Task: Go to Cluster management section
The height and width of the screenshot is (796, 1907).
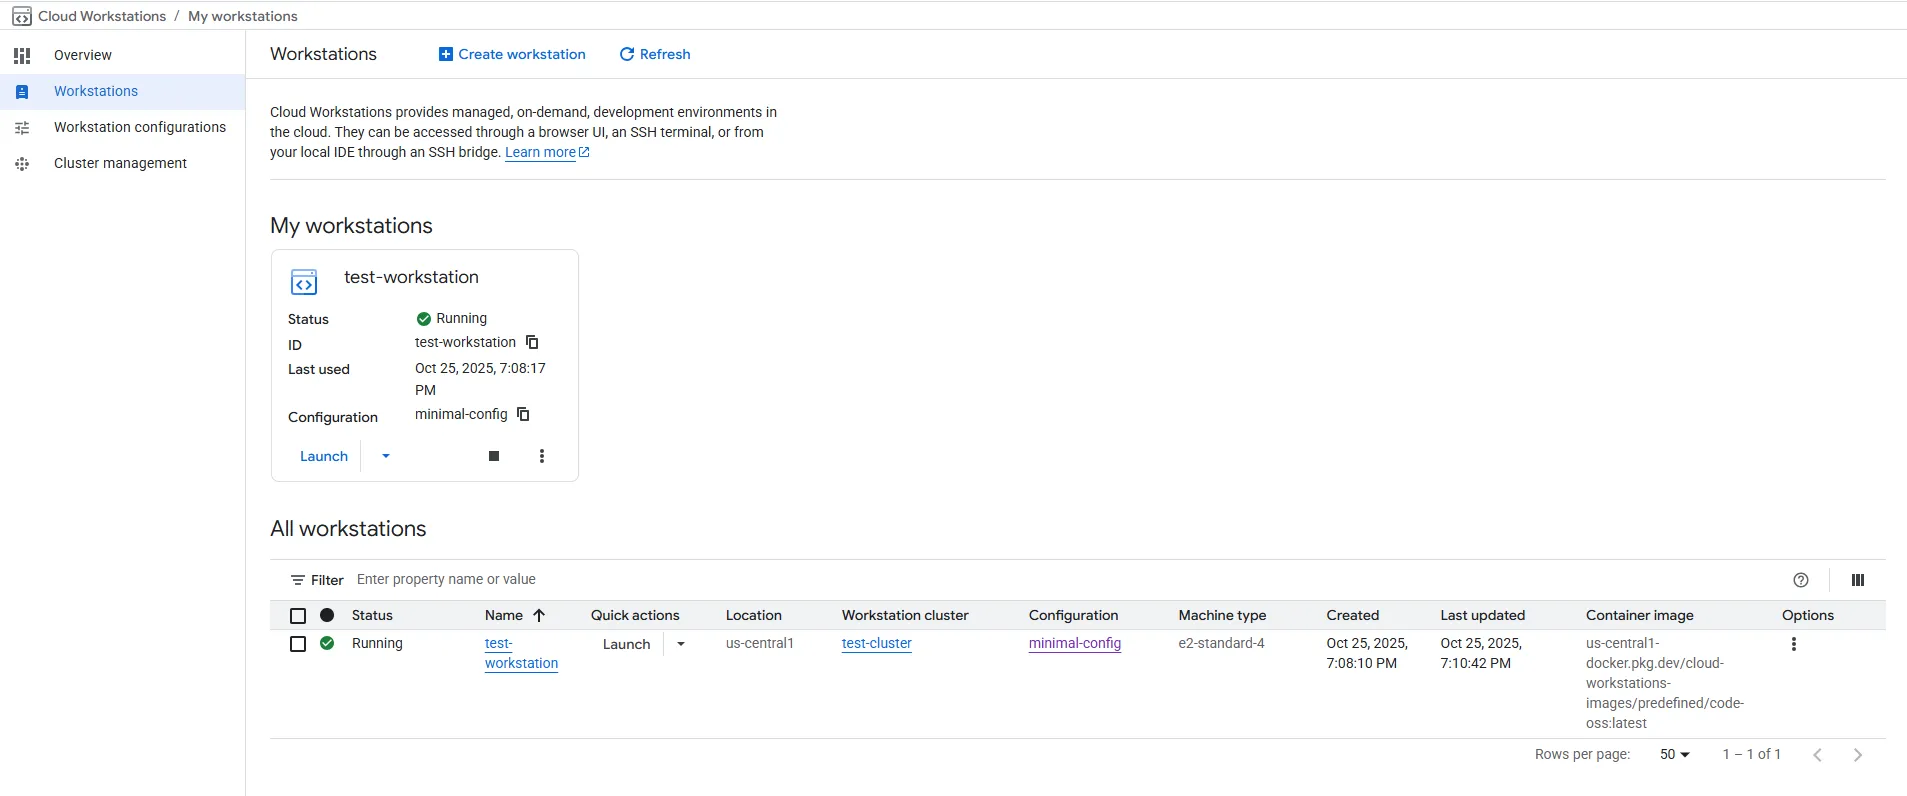Action: 122,164
